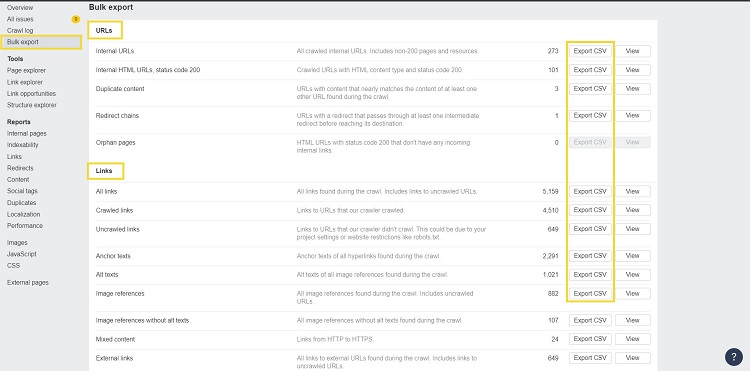
Task: Open Link opportunities tool
Action: [x=31, y=94]
